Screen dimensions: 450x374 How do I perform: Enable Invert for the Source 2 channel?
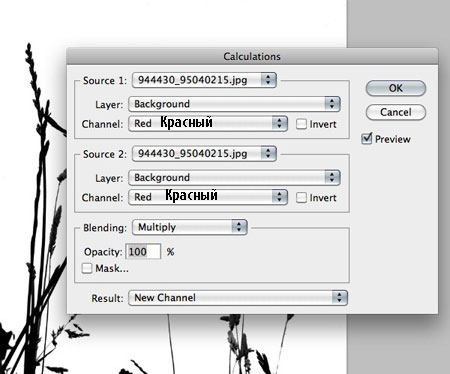pyautogui.click(x=301, y=198)
